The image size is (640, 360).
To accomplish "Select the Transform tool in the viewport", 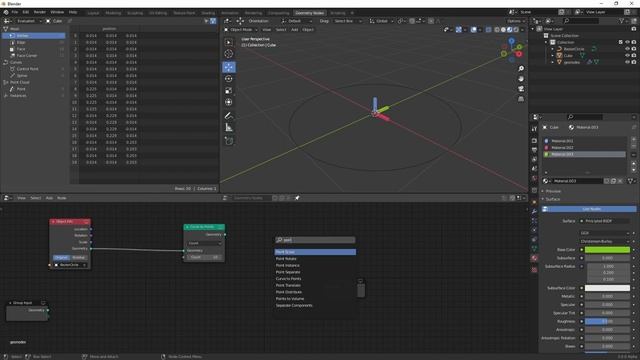I will [229, 102].
